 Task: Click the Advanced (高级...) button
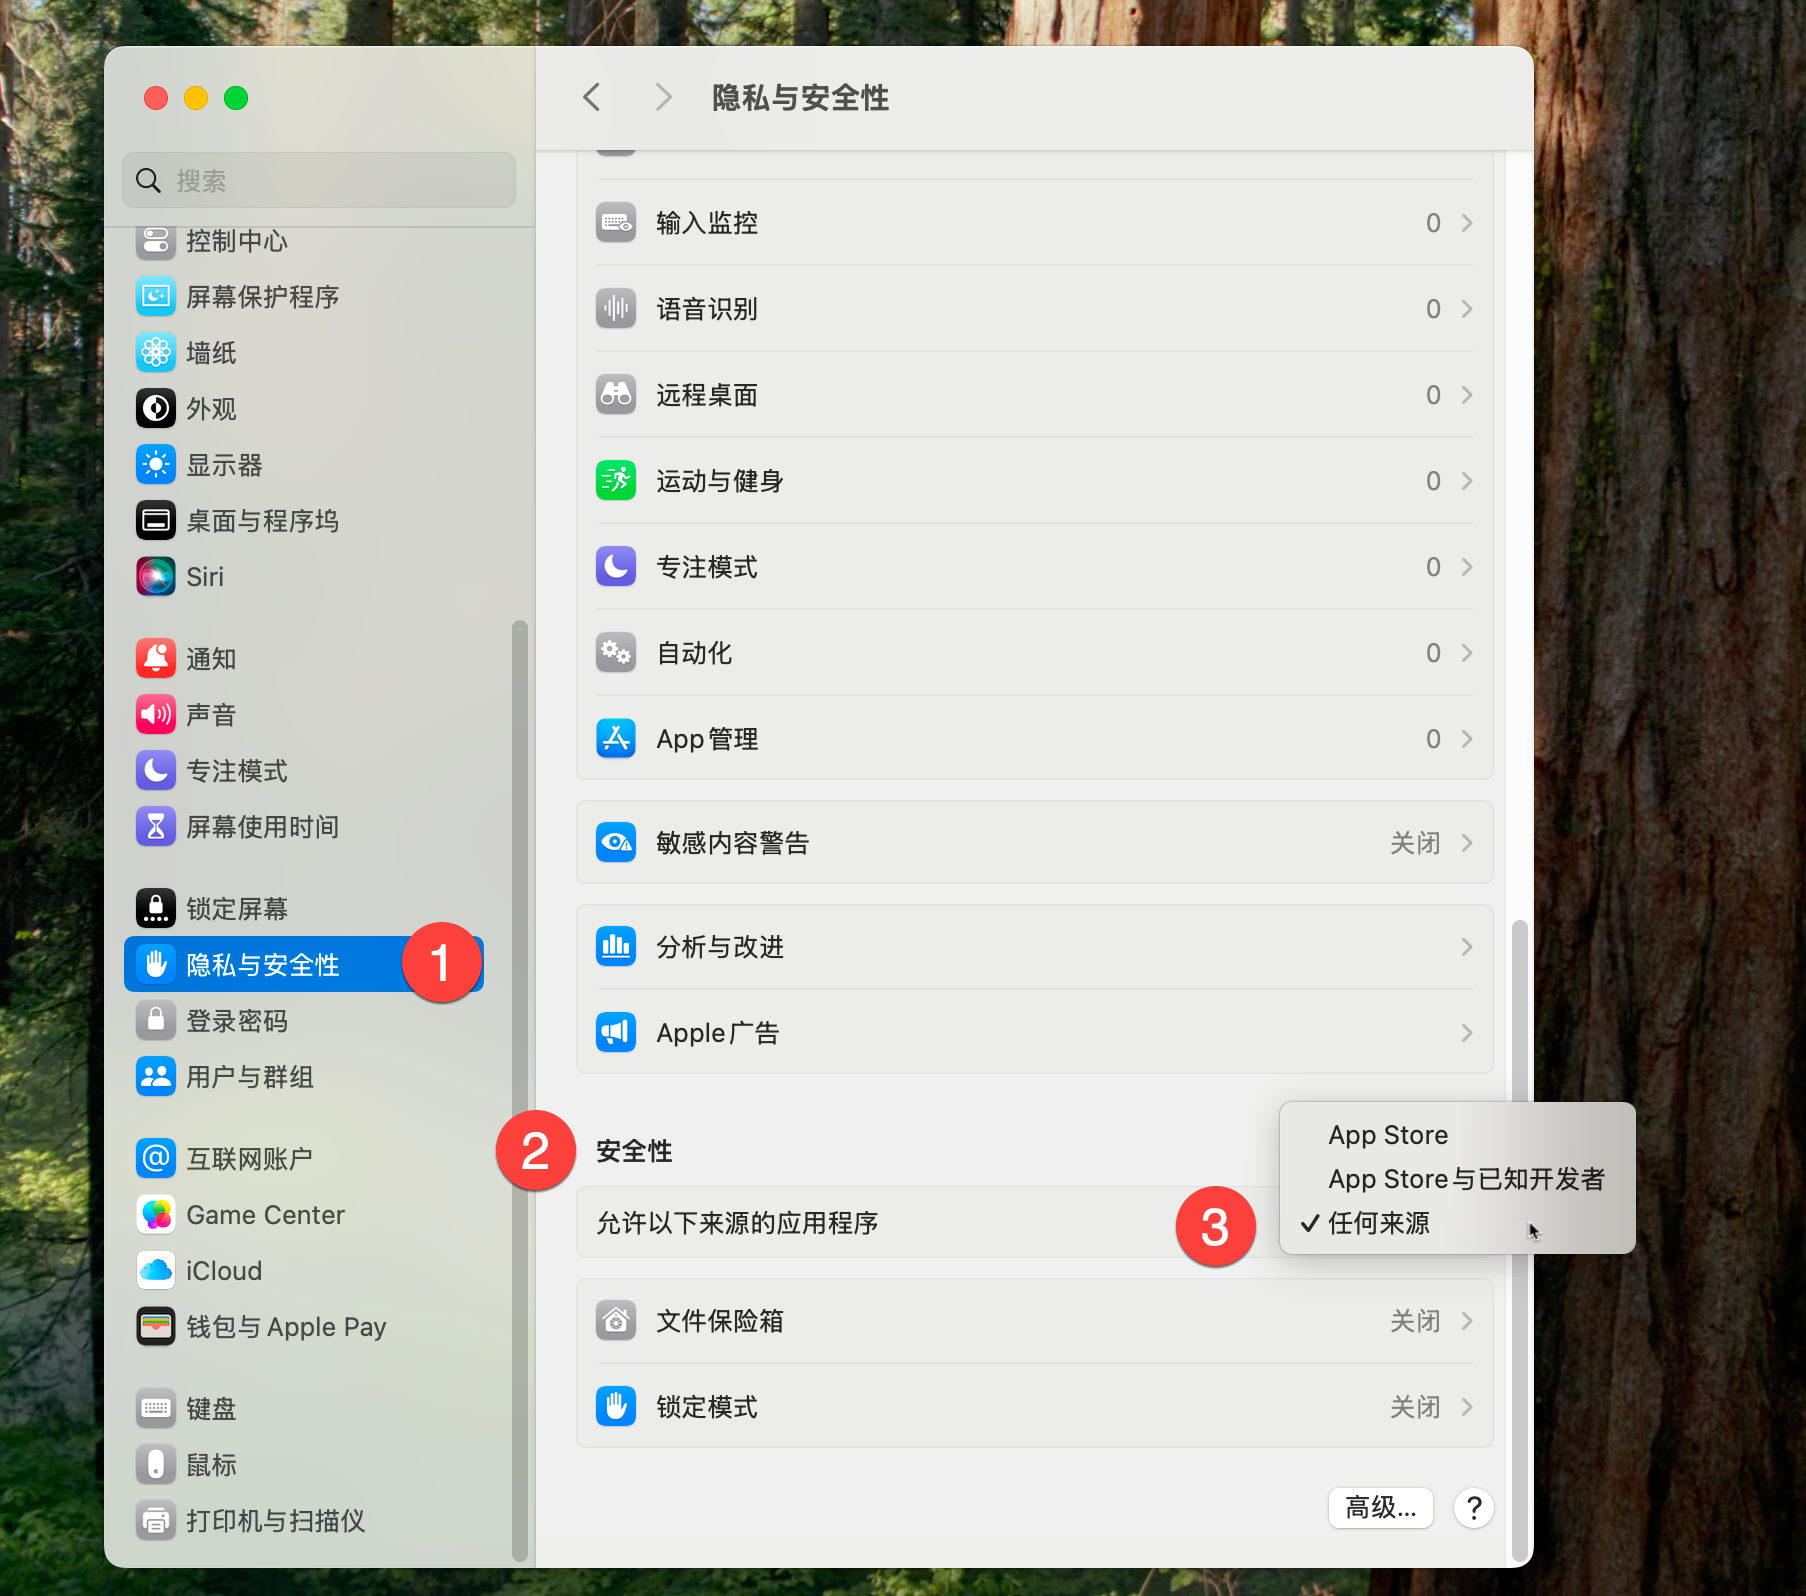click(x=1380, y=1507)
